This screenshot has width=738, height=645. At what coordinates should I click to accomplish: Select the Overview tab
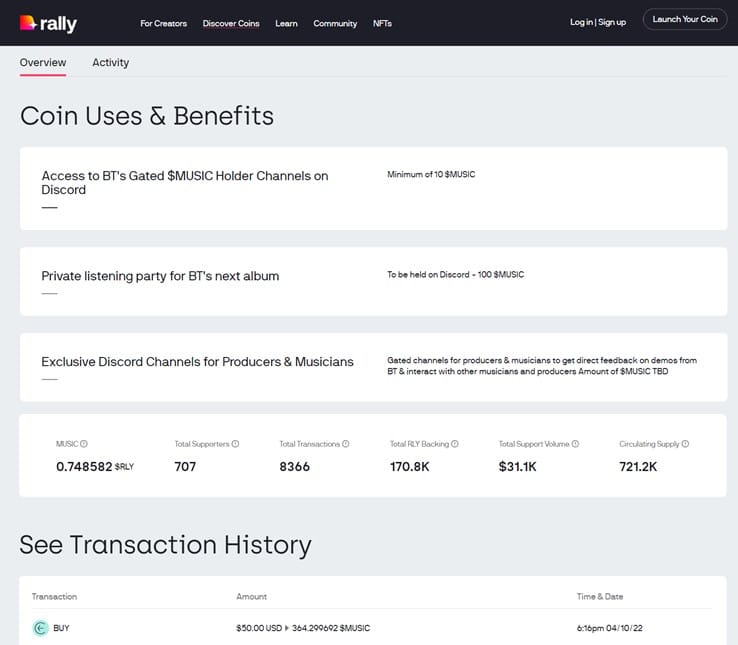click(43, 62)
